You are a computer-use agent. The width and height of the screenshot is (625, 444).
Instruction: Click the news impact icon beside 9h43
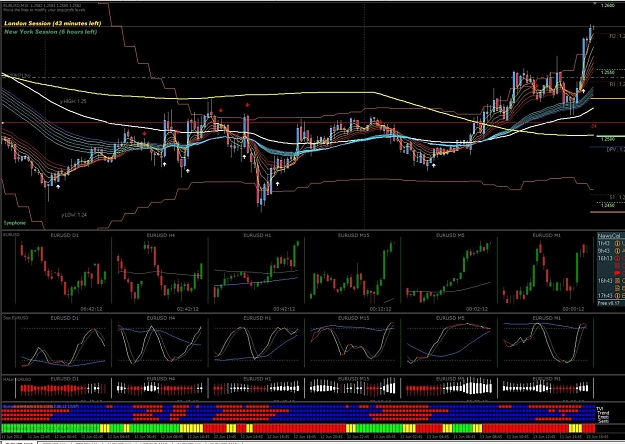click(x=618, y=251)
